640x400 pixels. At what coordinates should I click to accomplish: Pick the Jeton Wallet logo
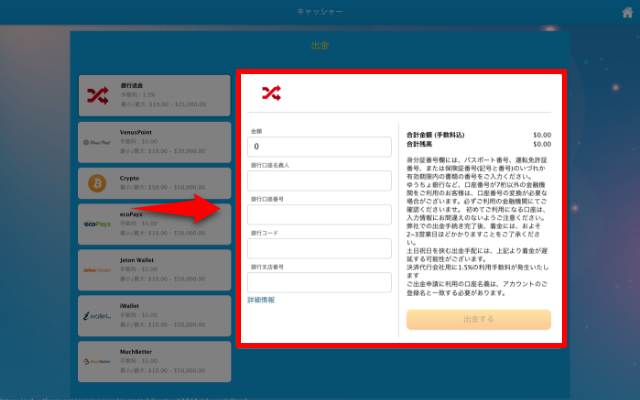tap(97, 270)
